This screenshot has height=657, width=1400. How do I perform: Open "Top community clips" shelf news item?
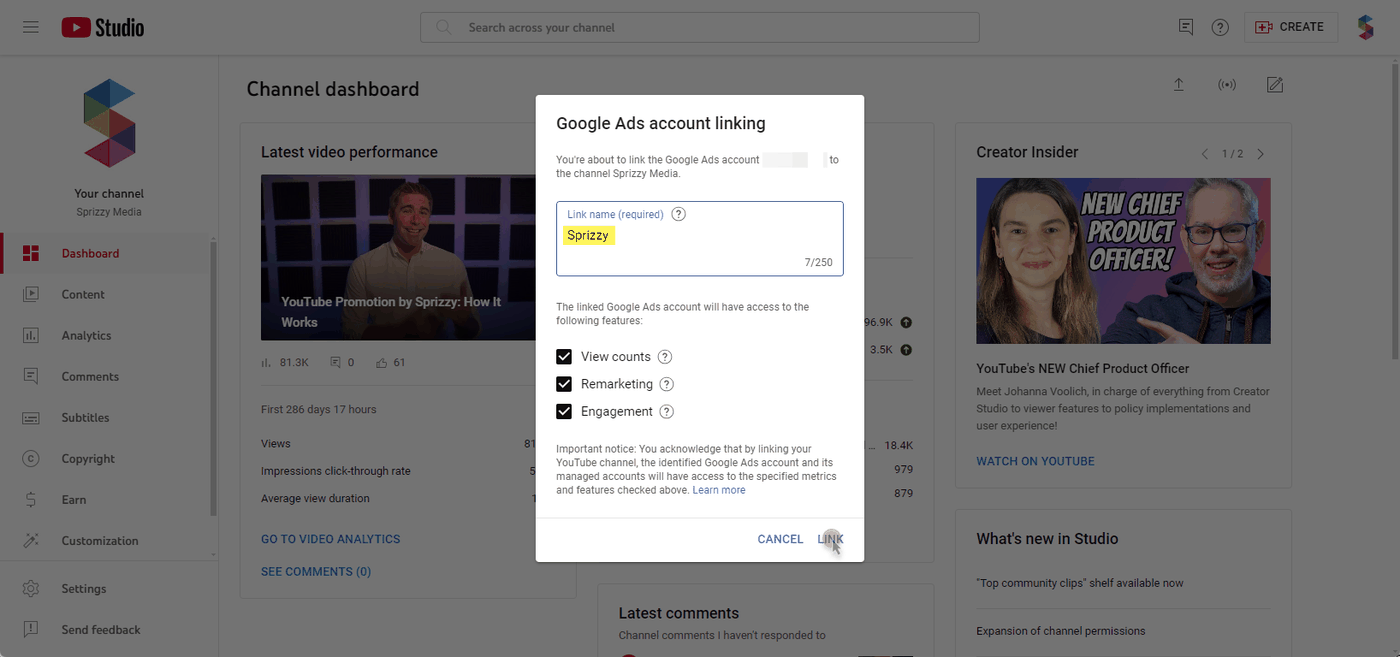click(1080, 583)
